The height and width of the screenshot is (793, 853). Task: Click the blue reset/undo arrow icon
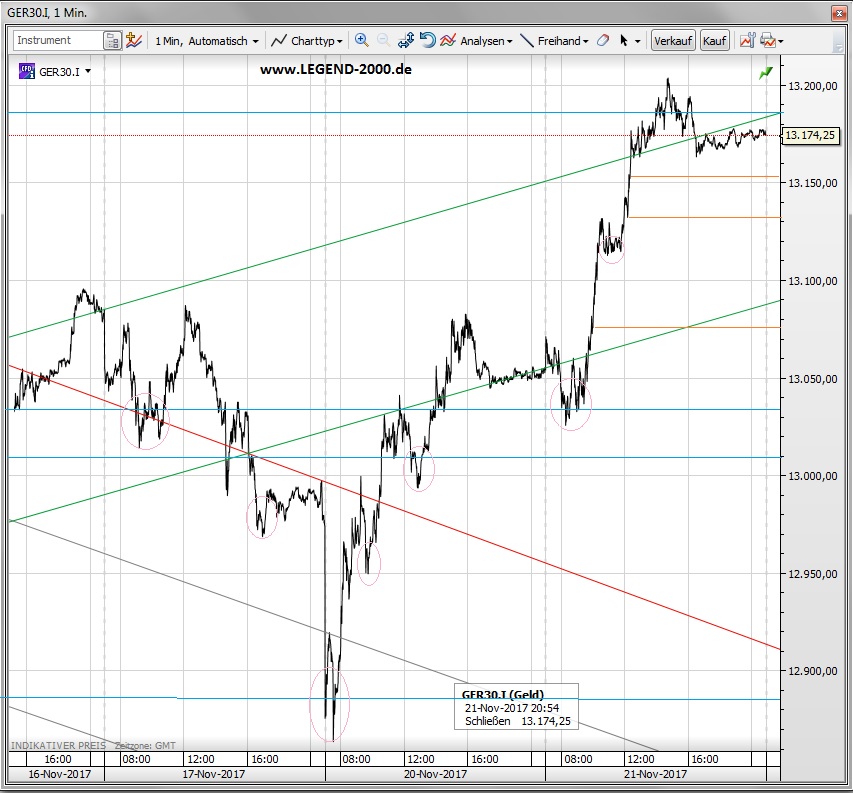click(x=427, y=41)
